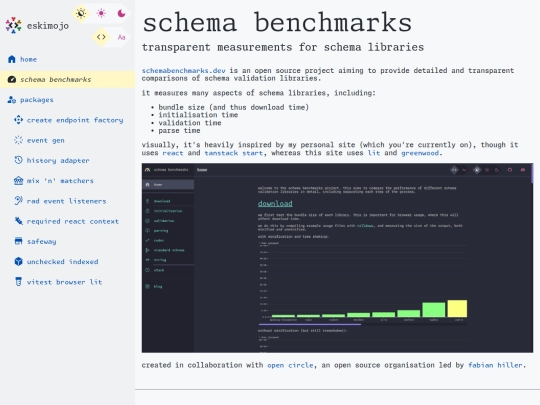This screenshot has width=540, height=405.
Task: Select the Aa regular font toggle
Action: (121, 37)
